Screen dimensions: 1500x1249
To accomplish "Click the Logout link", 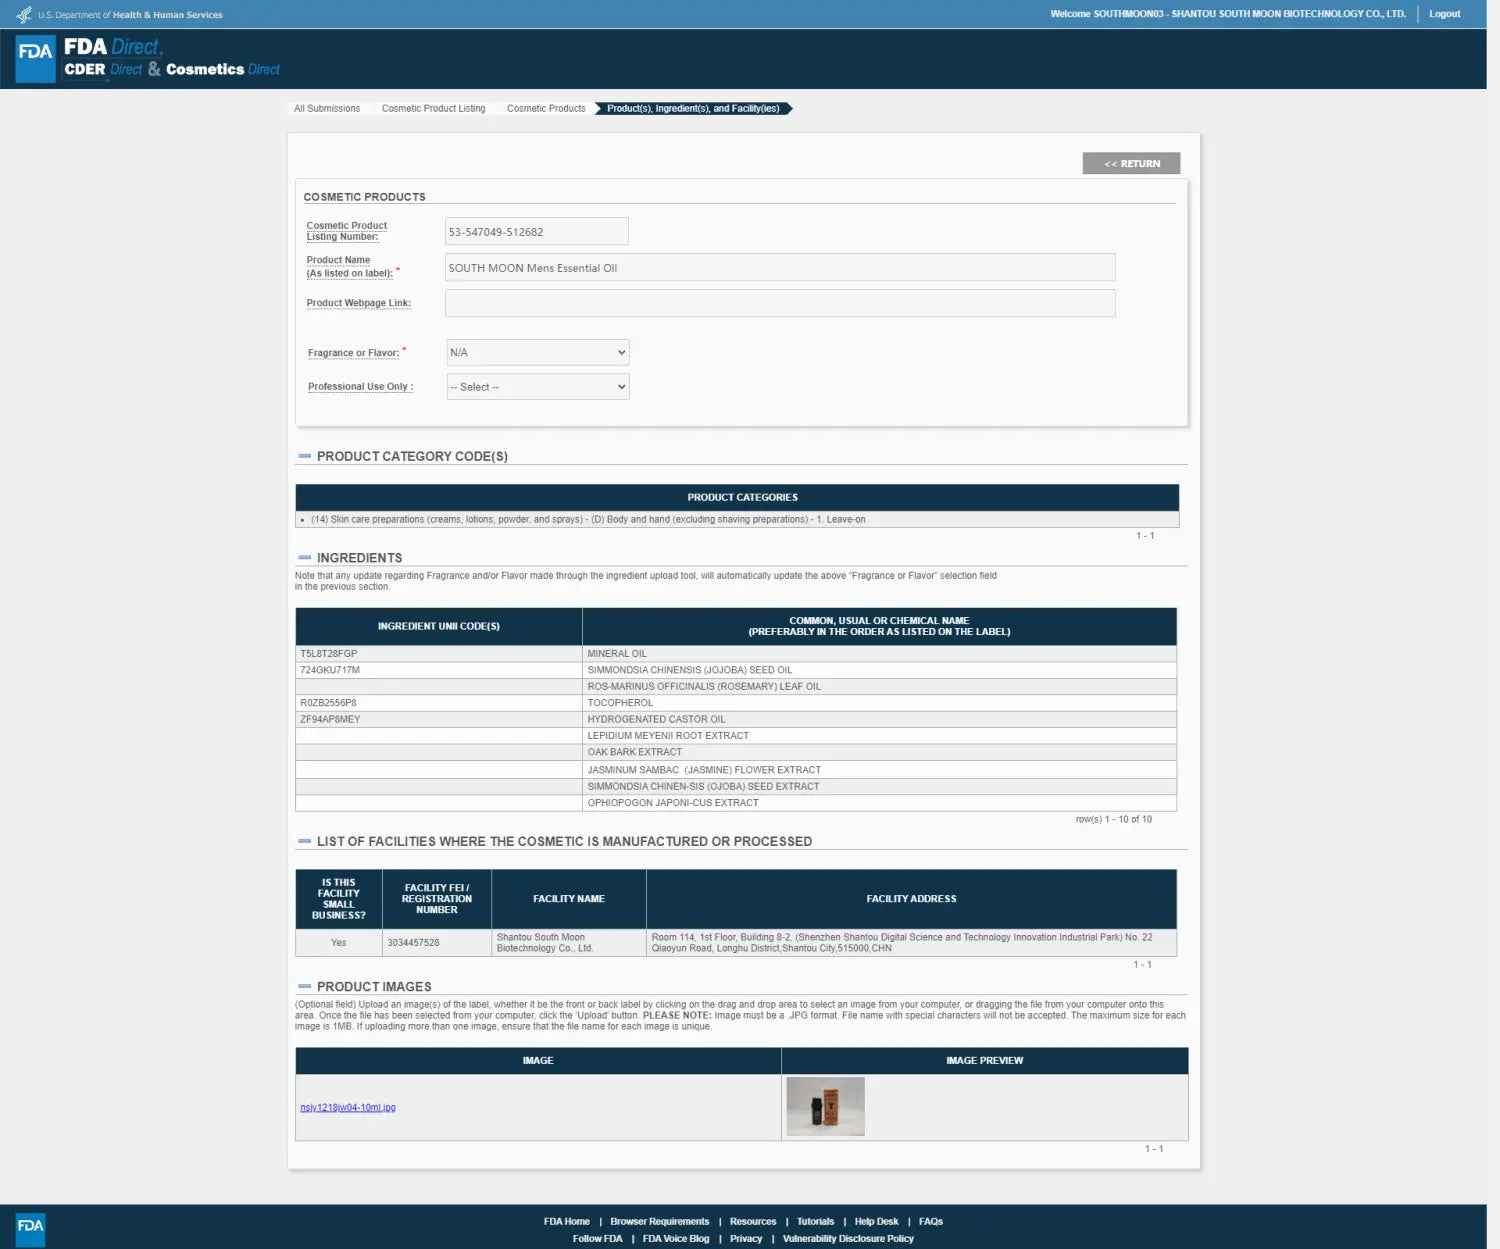I will tap(1444, 14).
